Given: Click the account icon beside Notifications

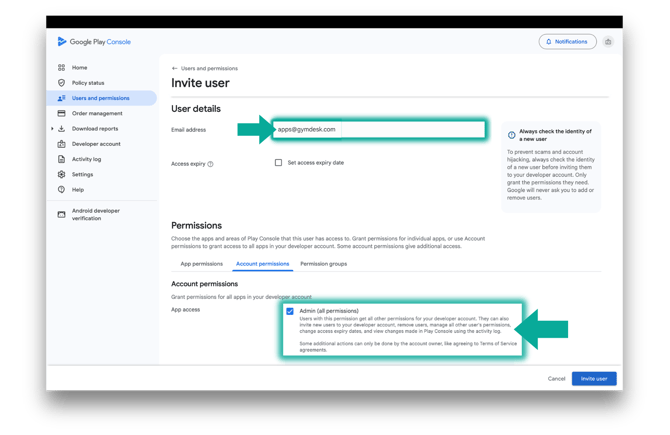Looking at the screenshot, I should [x=609, y=42].
